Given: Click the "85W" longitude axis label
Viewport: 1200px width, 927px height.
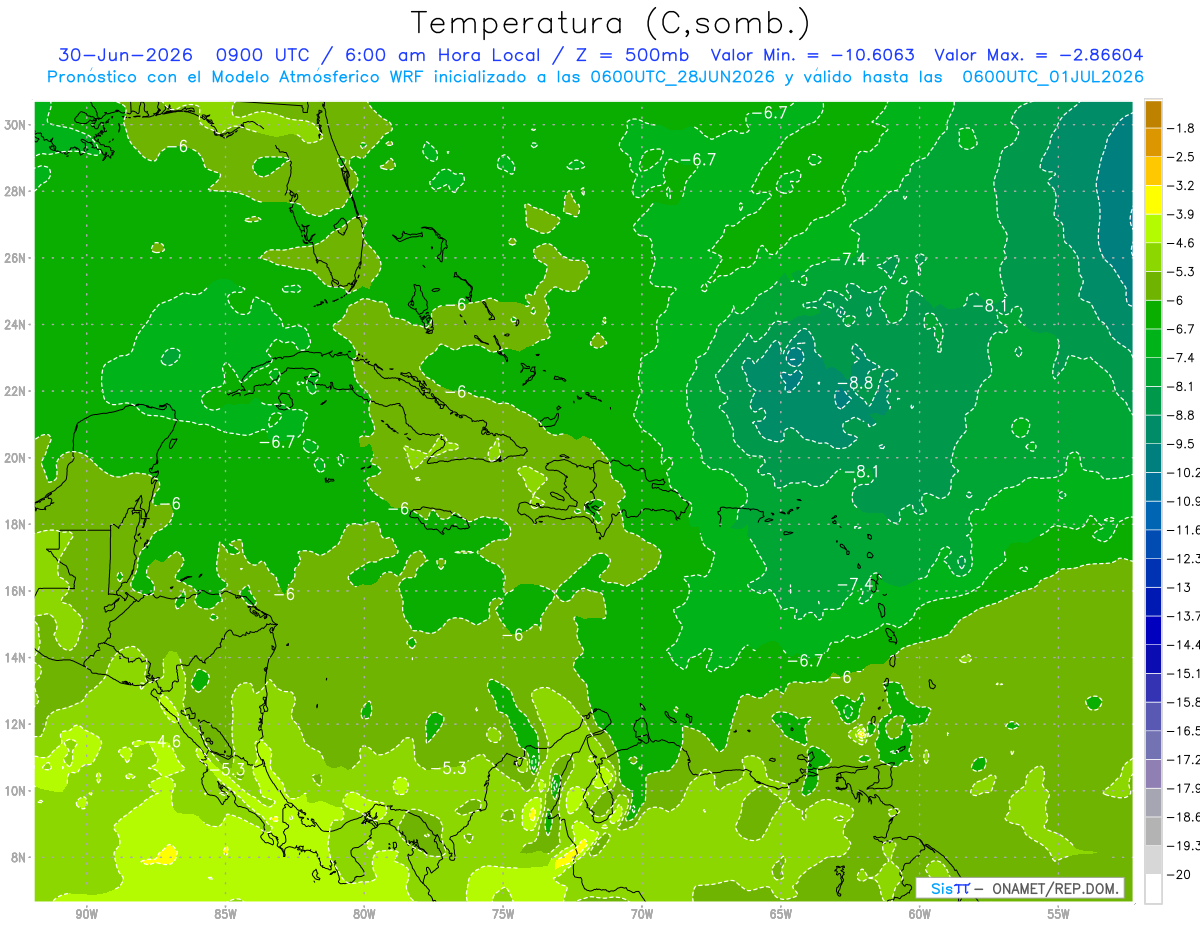Looking at the screenshot, I should (226, 914).
